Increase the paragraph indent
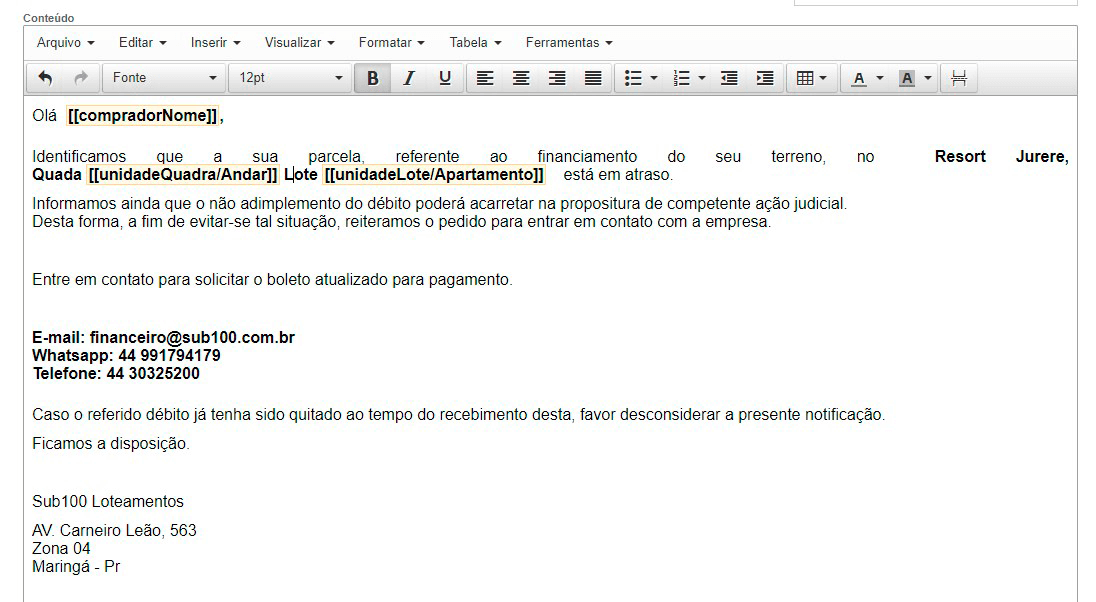1096x602 pixels. (x=765, y=77)
